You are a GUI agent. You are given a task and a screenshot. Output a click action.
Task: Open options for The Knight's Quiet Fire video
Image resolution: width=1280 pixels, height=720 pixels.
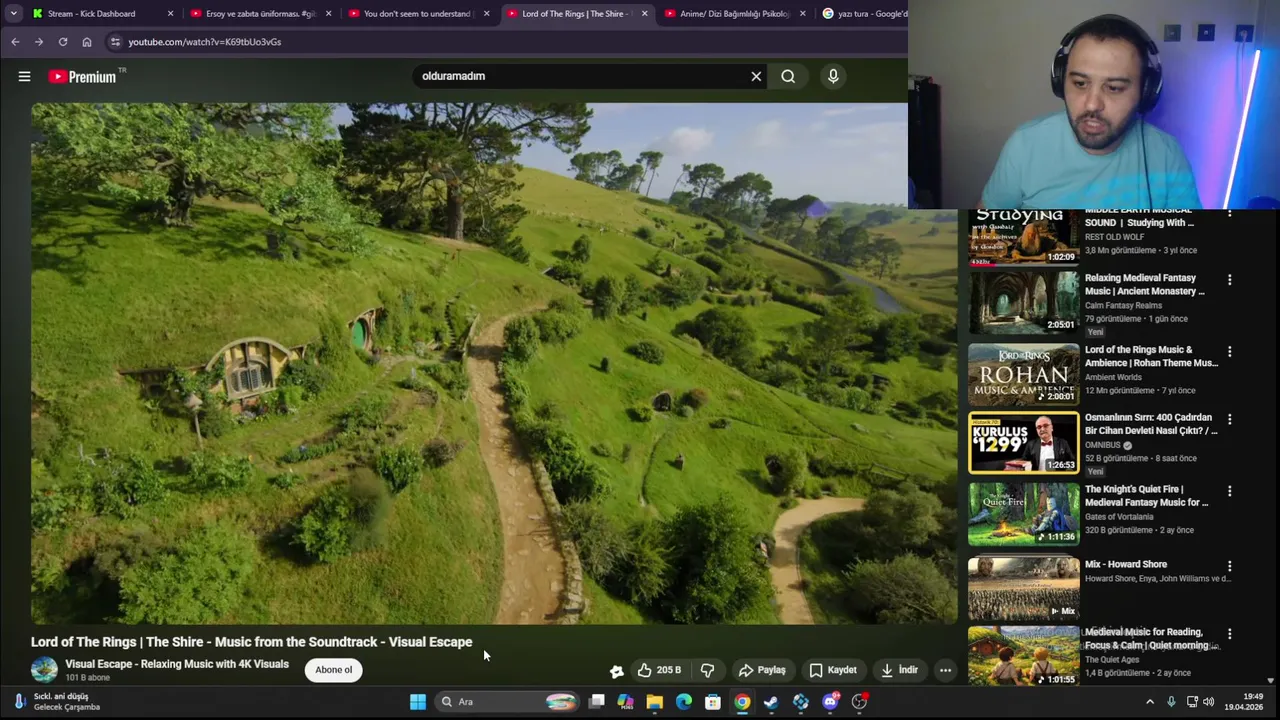[x=1229, y=491]
